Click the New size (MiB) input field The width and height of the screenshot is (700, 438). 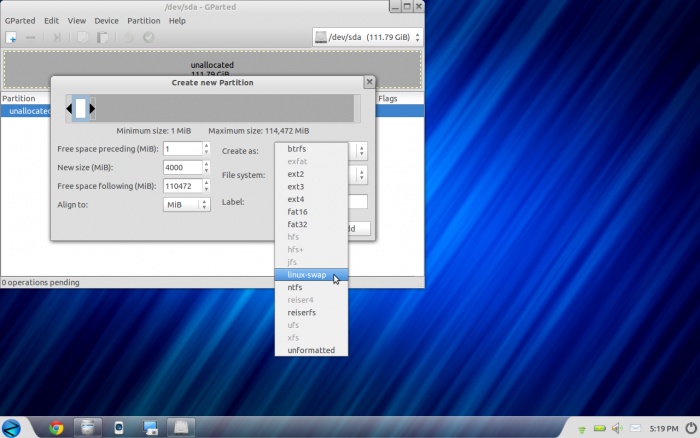click(x=181, y=167)
